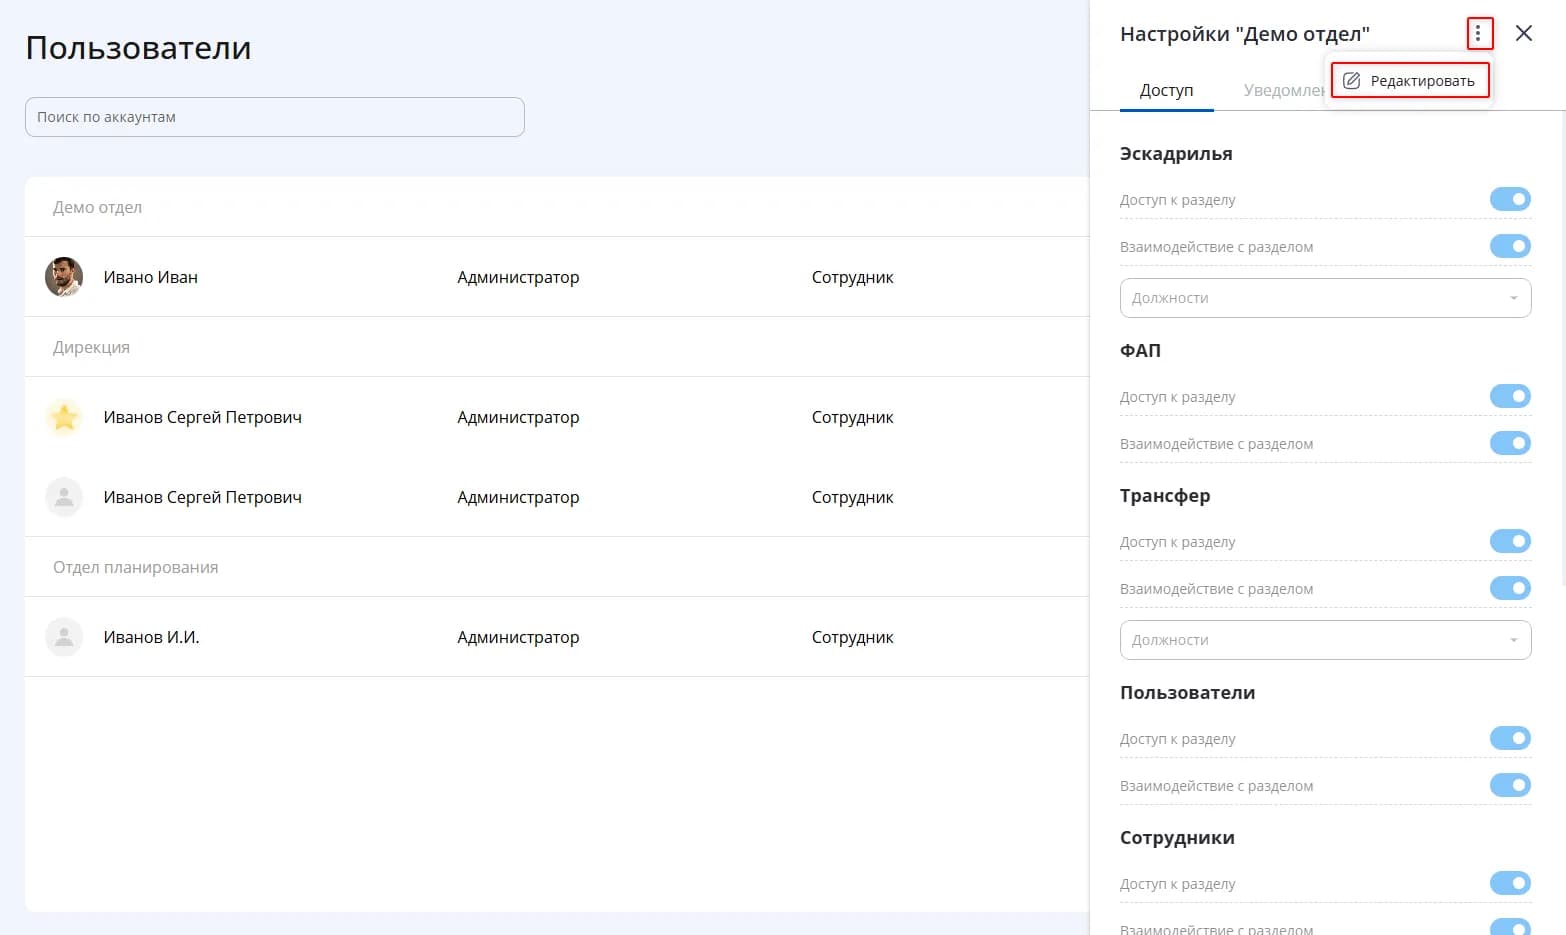Close the Демо отдел settings panel
Viewport: 1566px width, 935px height.
pyautogui.click(x=1524, y=33)
